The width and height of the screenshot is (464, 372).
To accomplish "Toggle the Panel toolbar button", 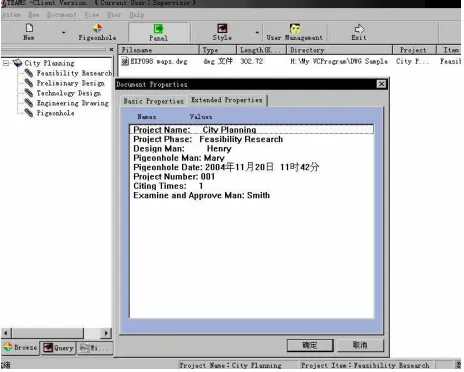I will click(x=158, y=32).
